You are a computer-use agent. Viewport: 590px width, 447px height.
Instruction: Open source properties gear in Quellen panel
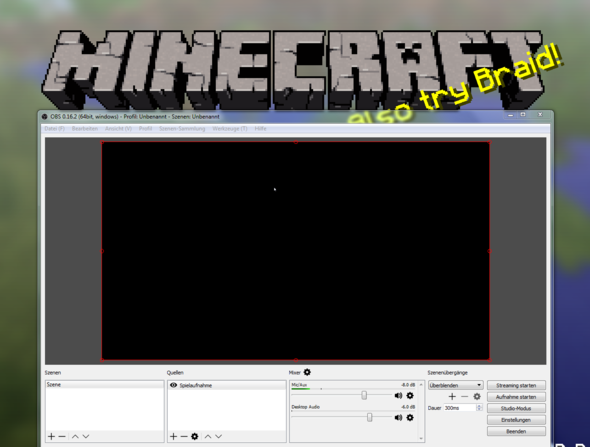195,436
